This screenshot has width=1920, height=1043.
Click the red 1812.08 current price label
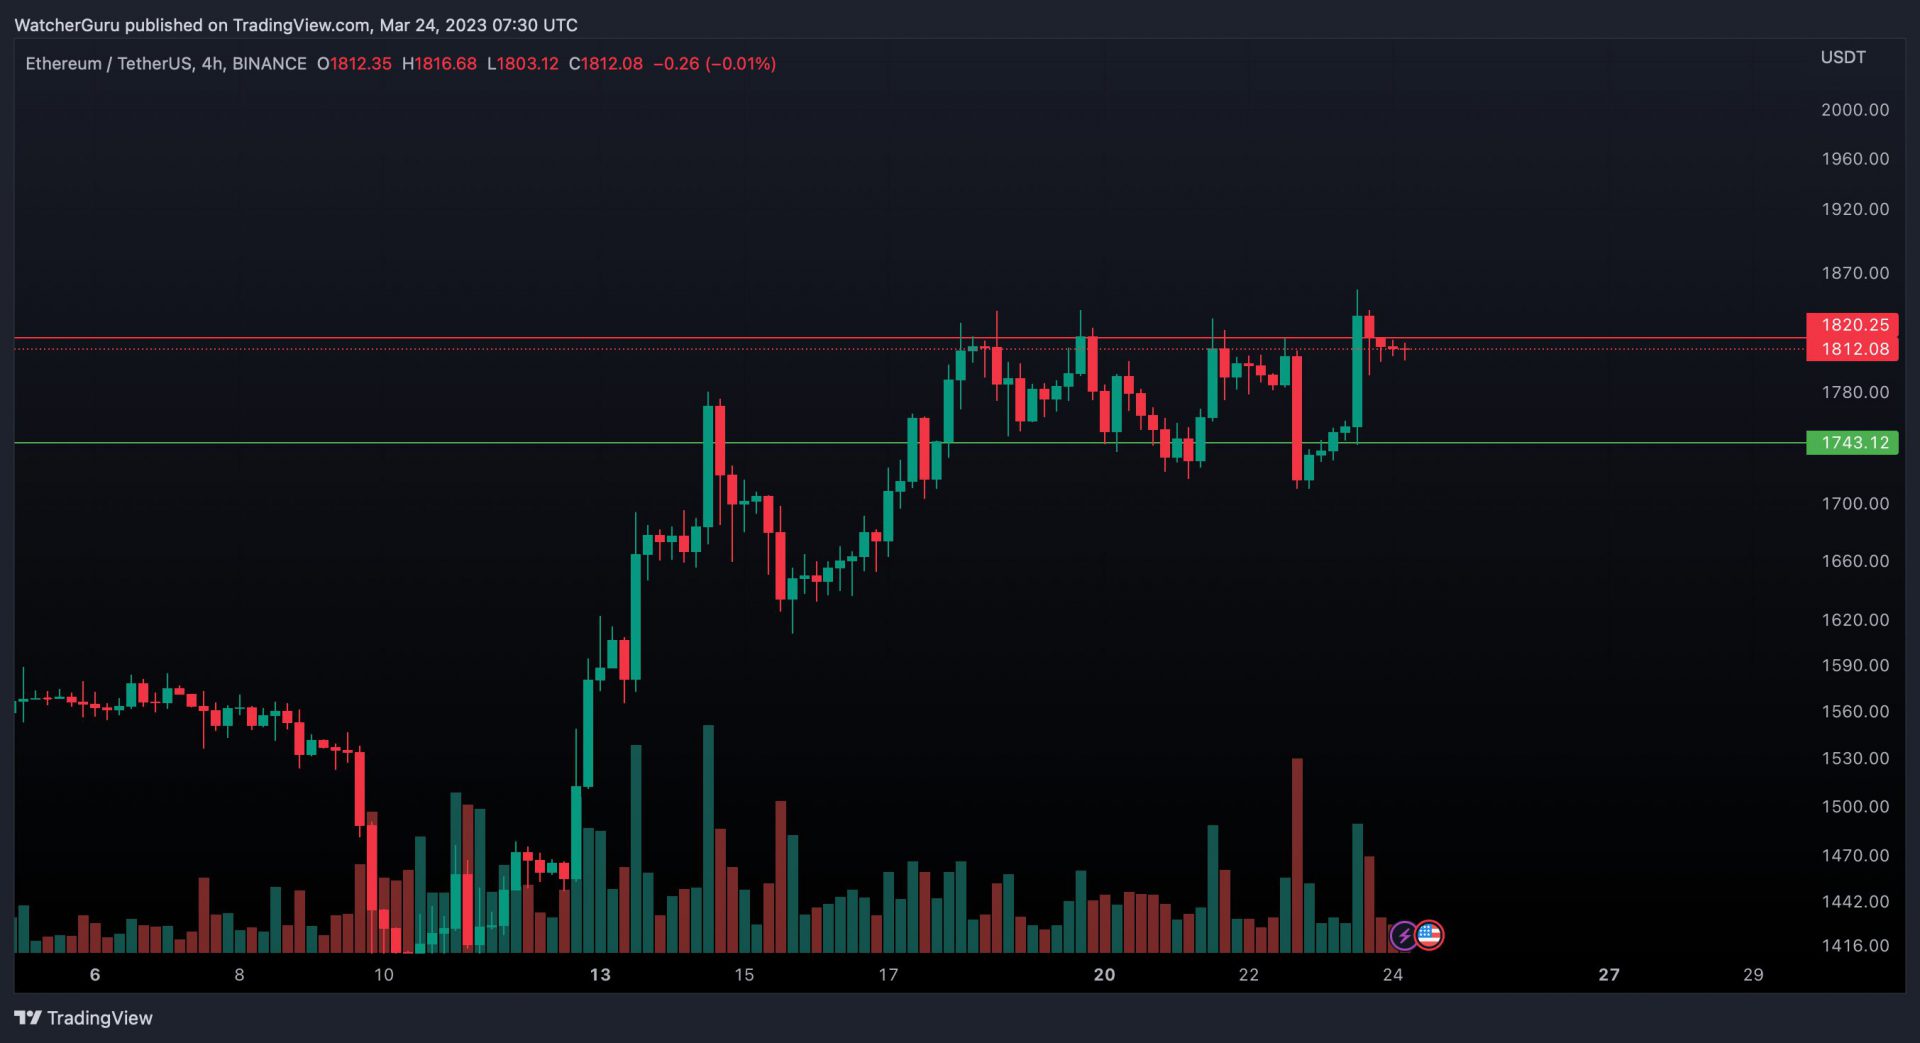point(1852,349)
